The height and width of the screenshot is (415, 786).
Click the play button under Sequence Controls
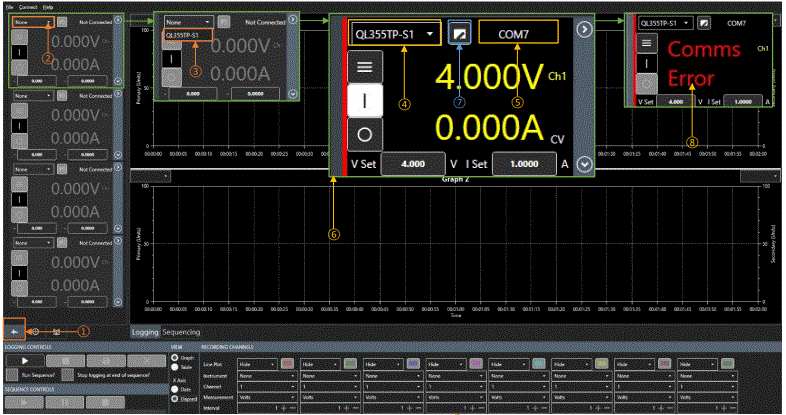[25, 402]
